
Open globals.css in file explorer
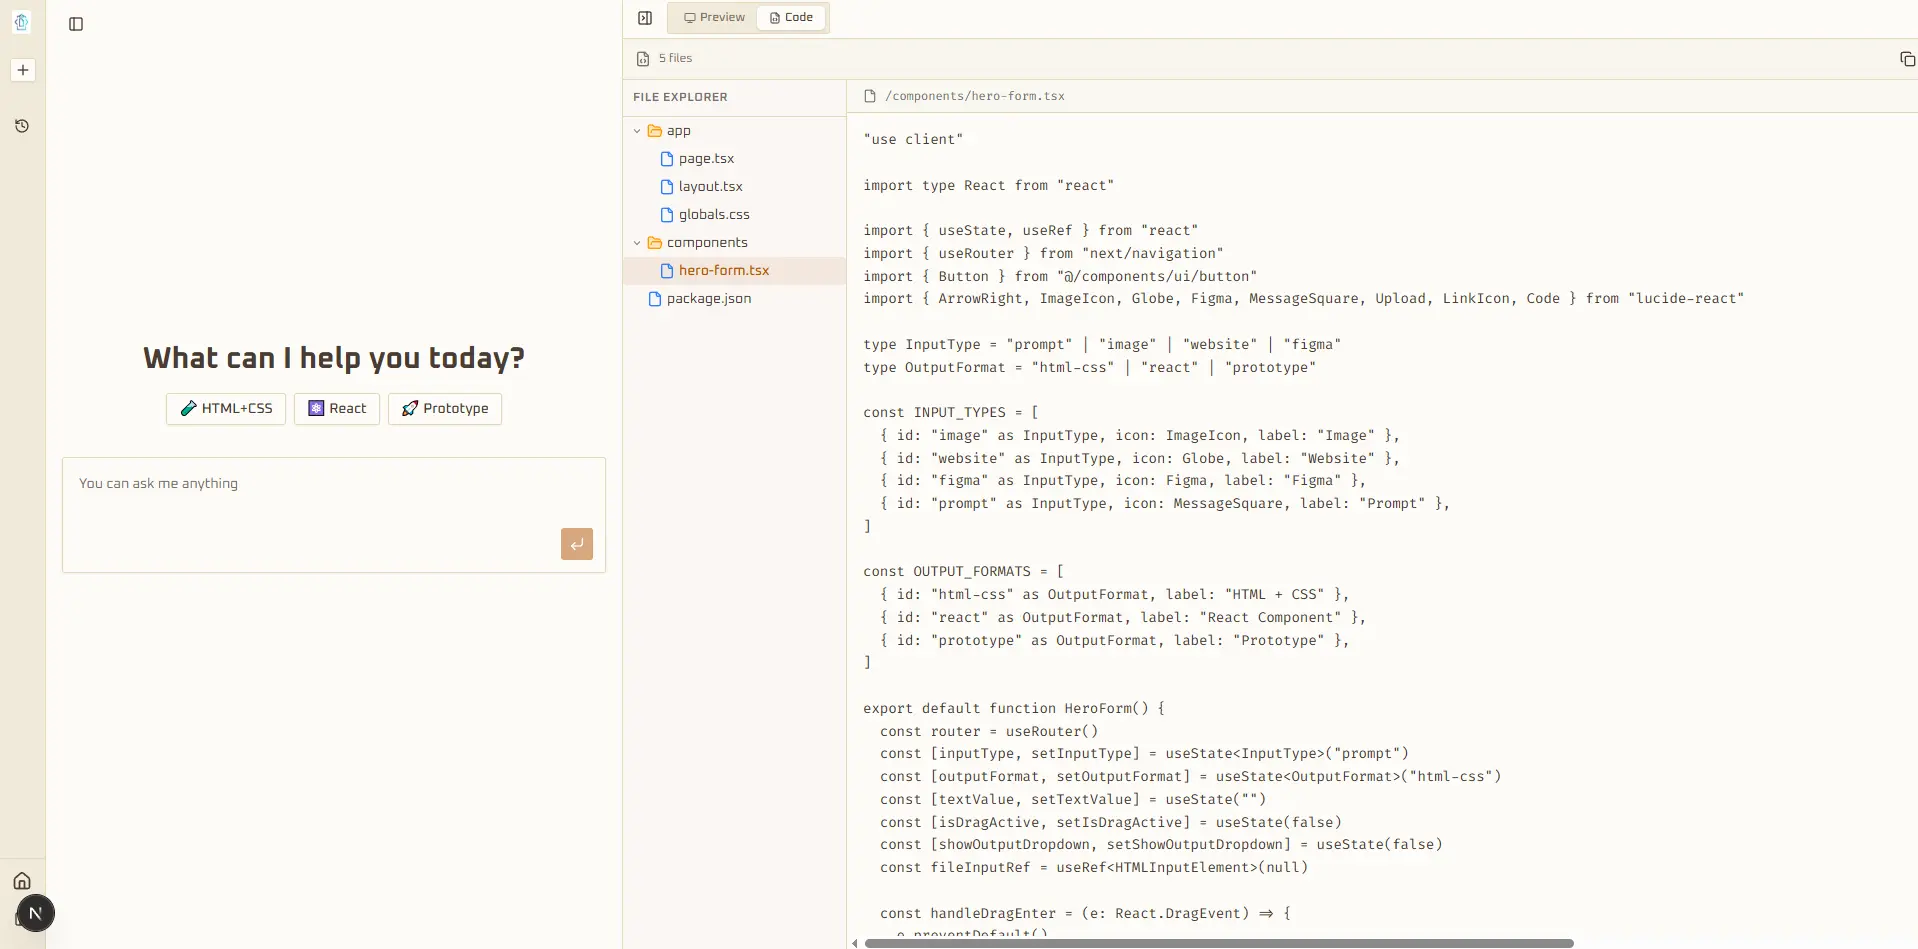click(734, 215)
